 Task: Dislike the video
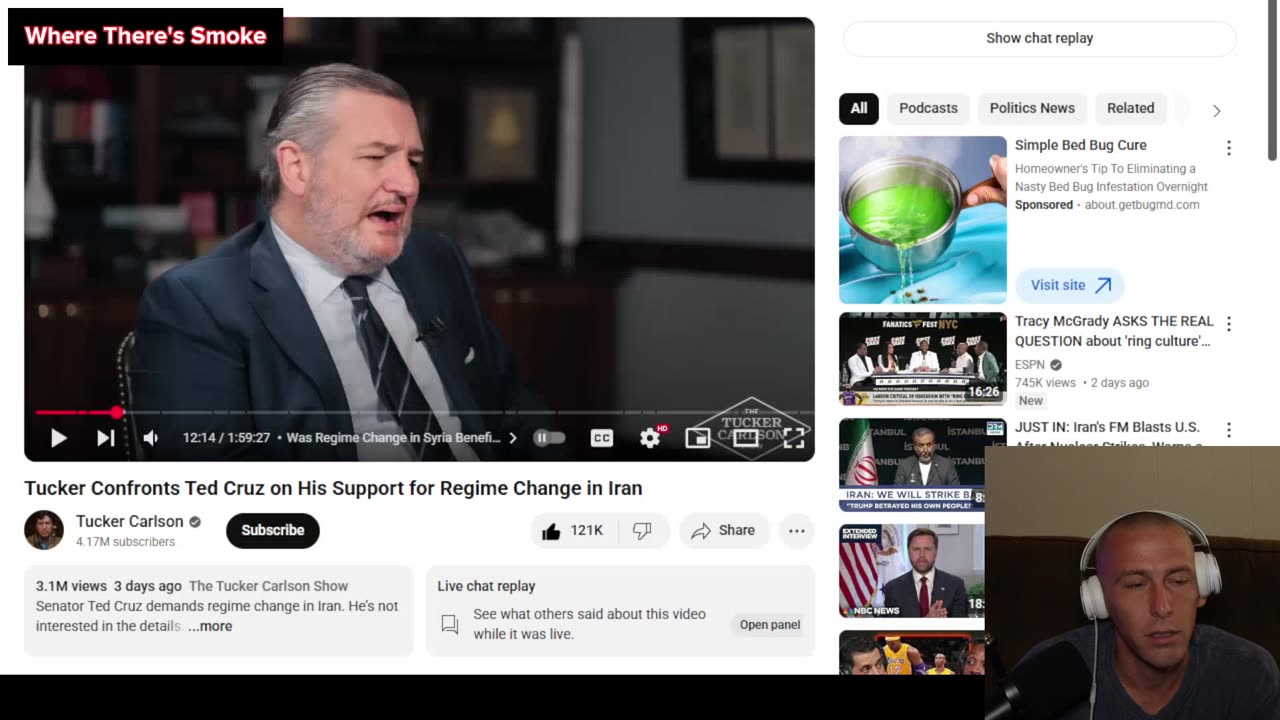pos(642,531)
